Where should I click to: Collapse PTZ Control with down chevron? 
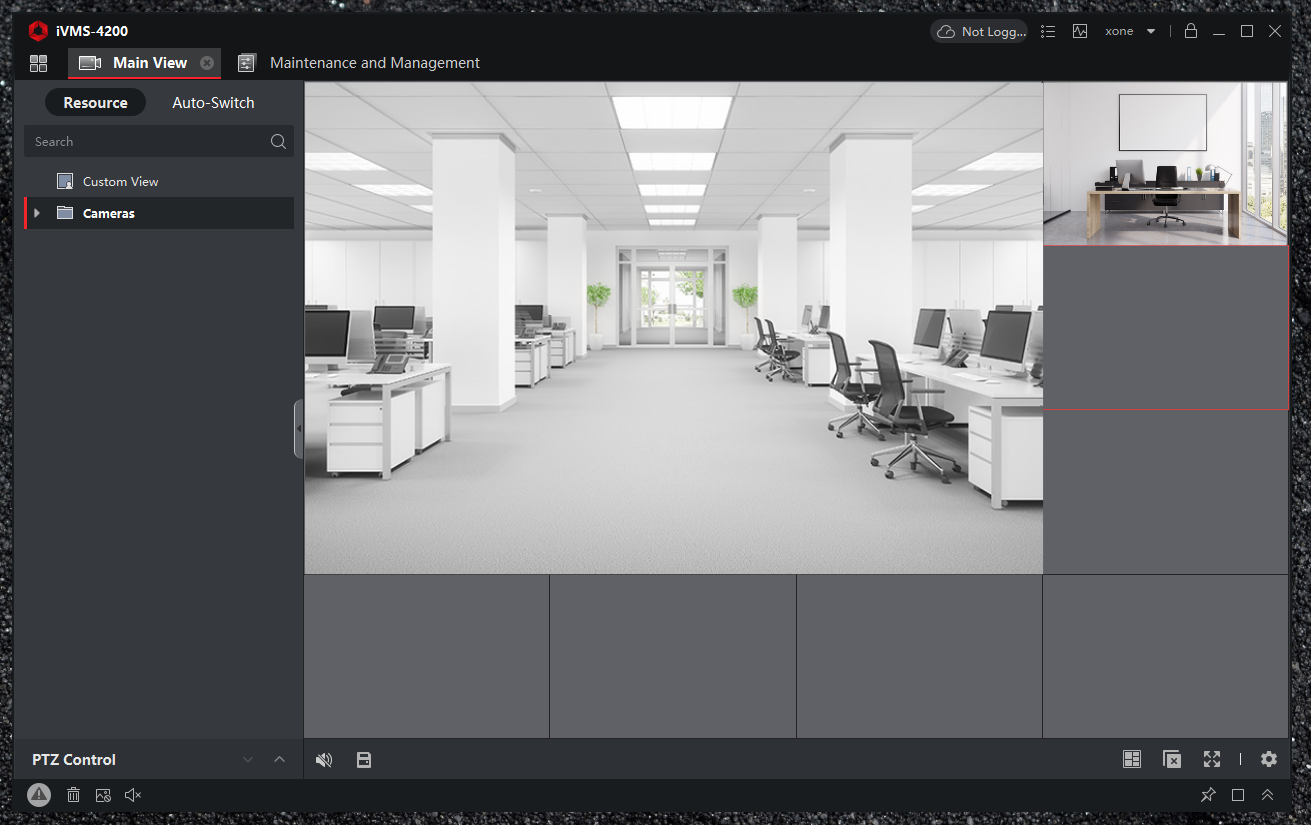click(248, 760)
